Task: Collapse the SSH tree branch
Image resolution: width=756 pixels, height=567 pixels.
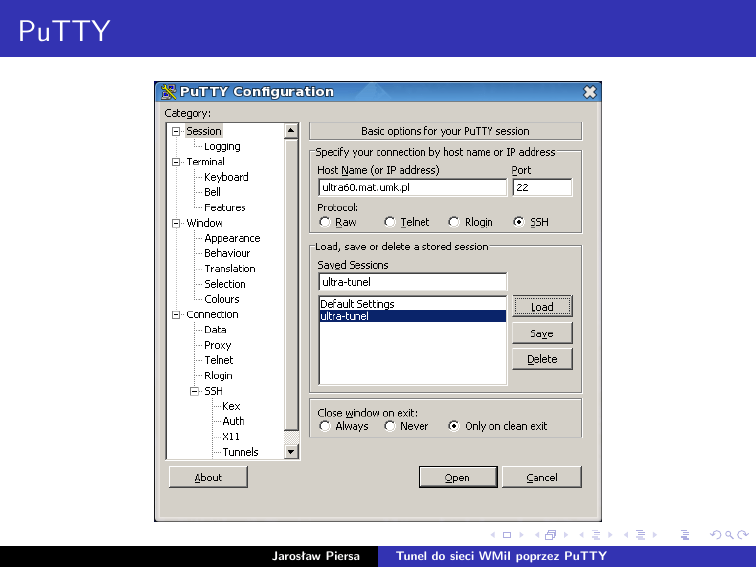Action: 195,391
